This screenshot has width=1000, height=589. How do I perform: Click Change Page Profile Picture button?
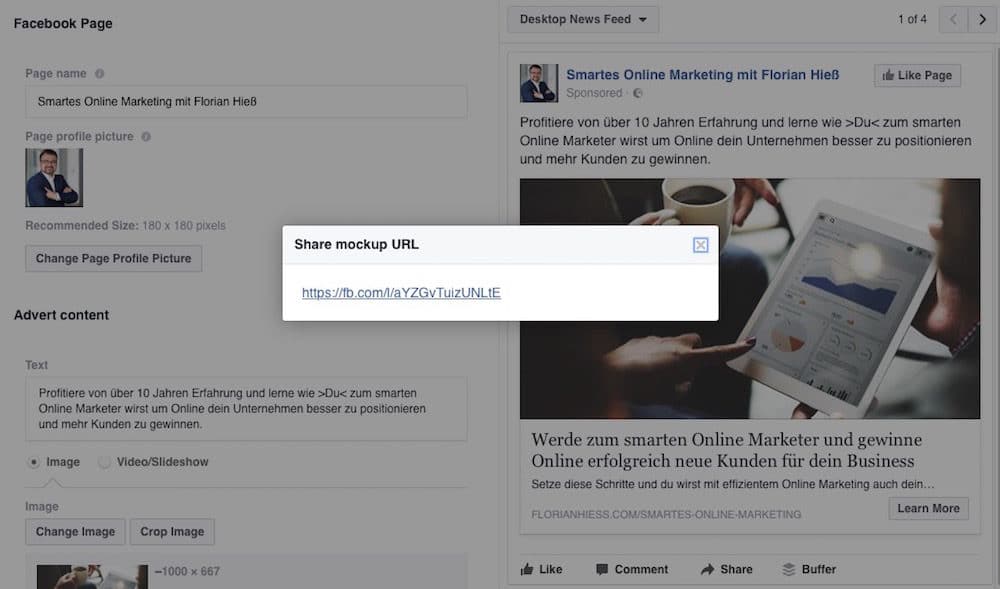(x=114, y=258)
